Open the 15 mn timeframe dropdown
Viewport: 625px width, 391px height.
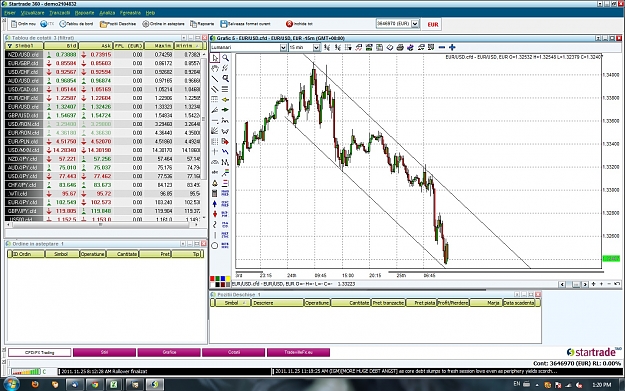click(x=316, y=47)
